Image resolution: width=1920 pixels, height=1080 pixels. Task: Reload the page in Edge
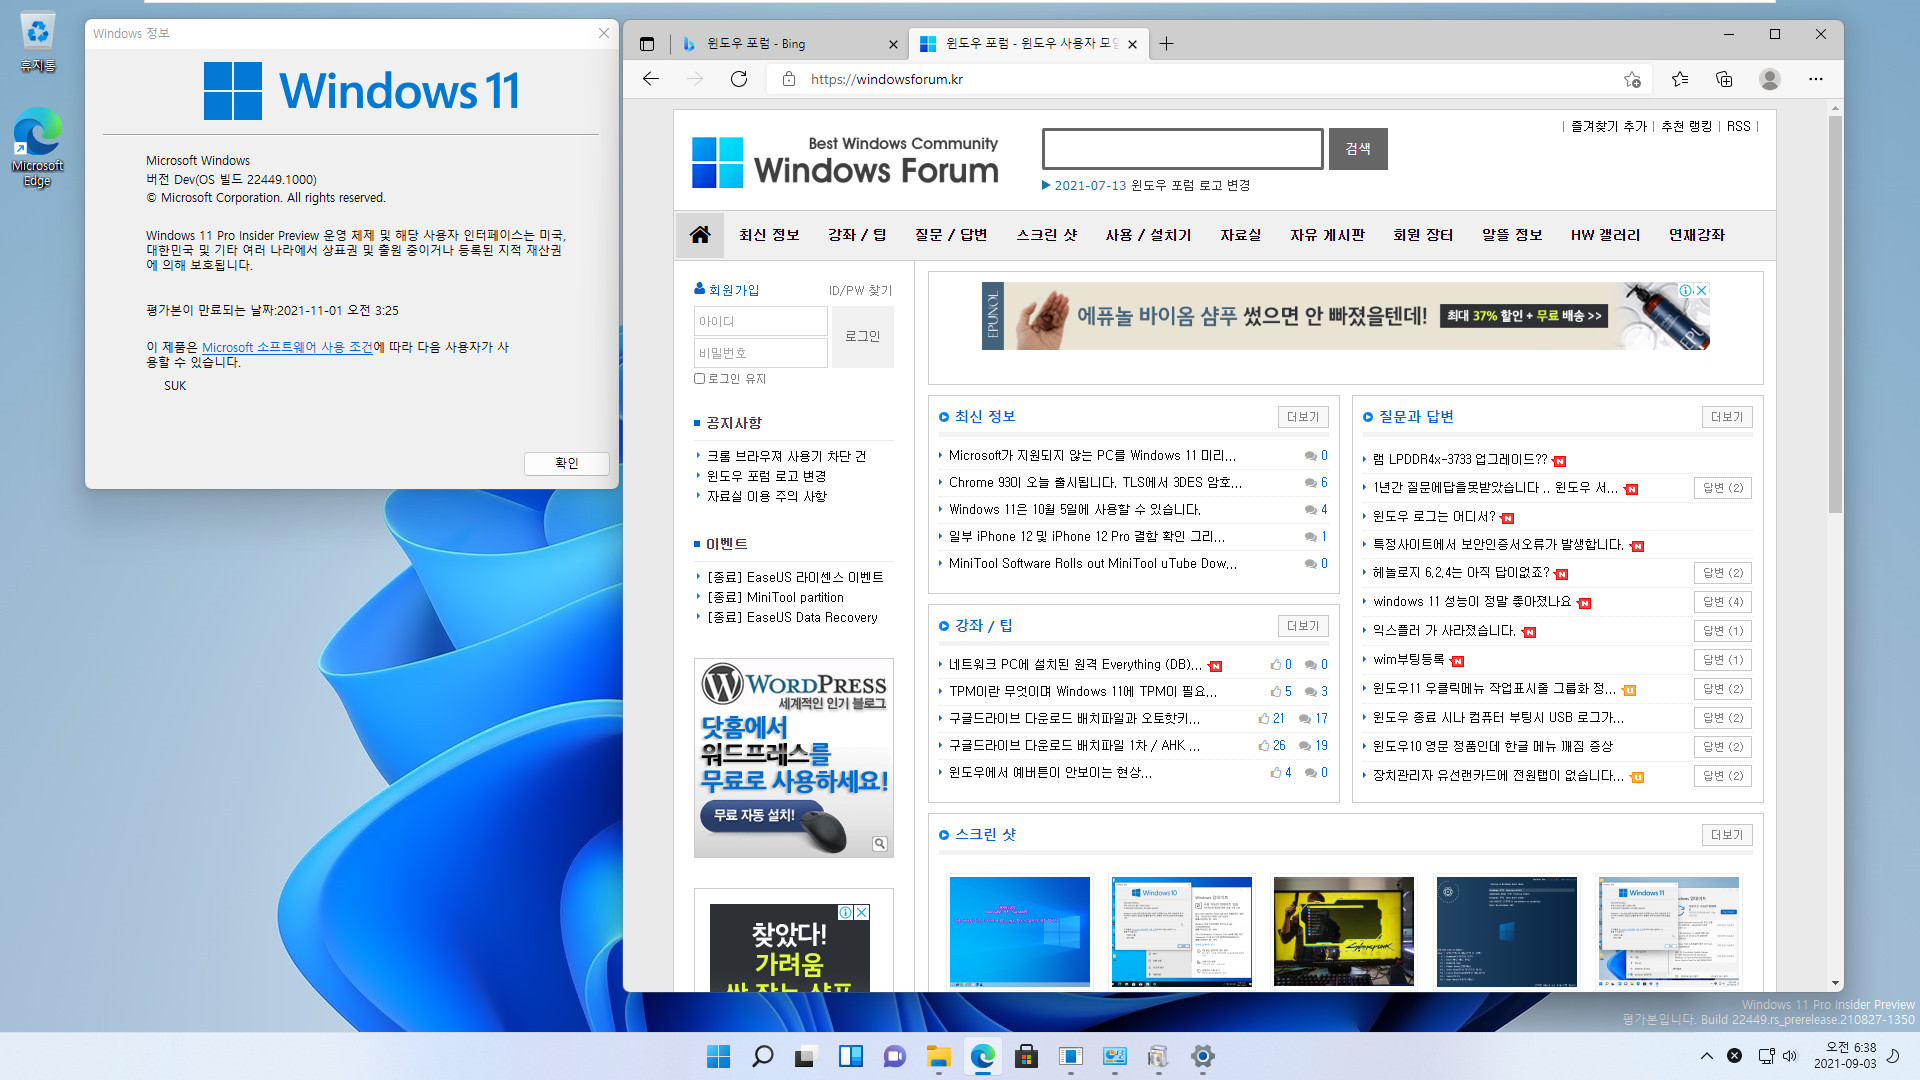pos(739,79)
